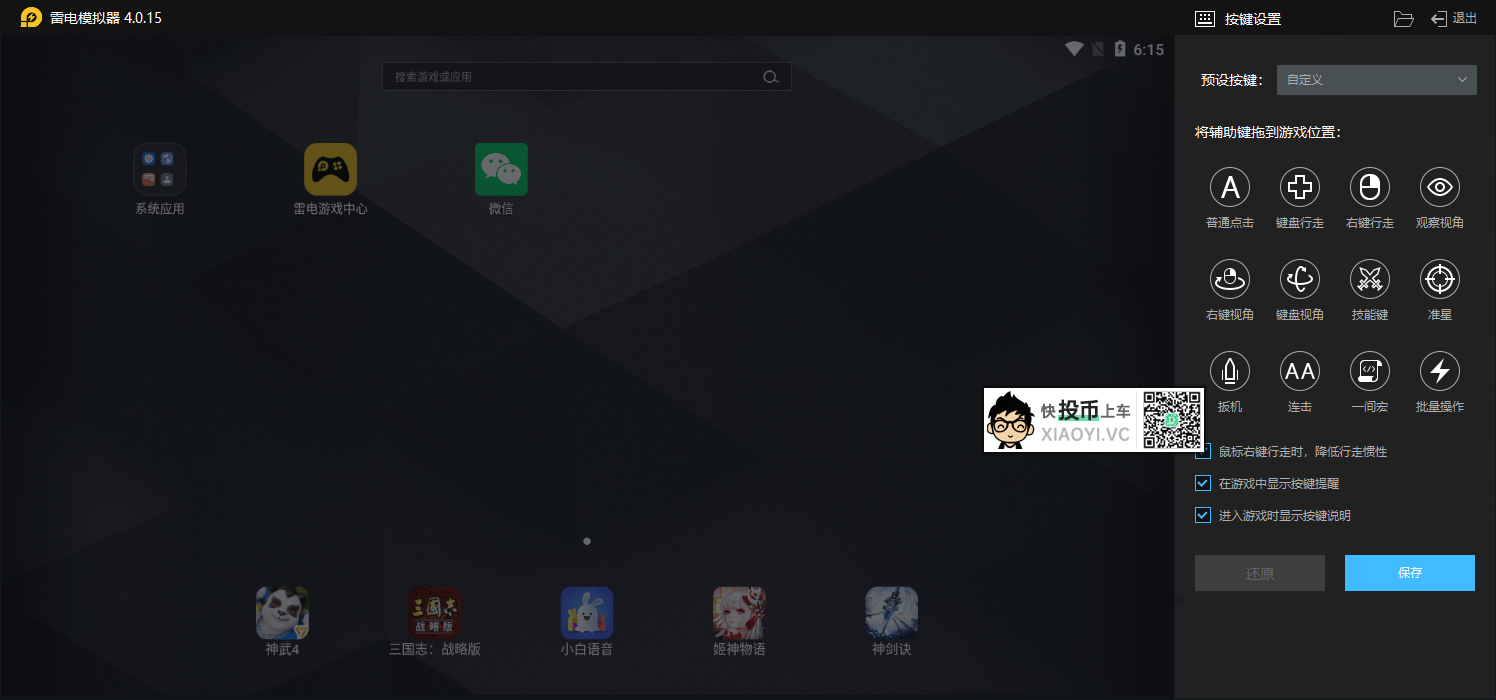
Task: Launch the 神武4 game
Action: (282, 612)
